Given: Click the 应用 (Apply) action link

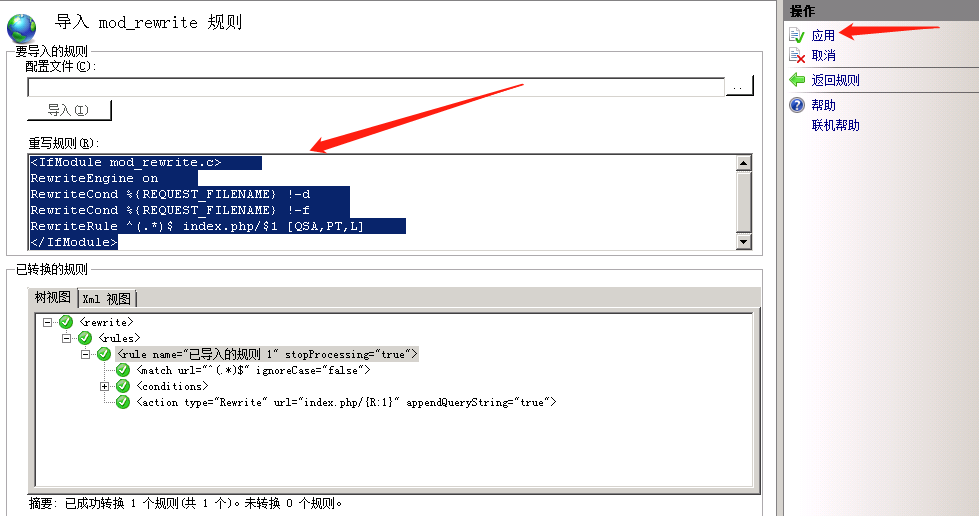Looking at the screenshot, I should point(823,36).
